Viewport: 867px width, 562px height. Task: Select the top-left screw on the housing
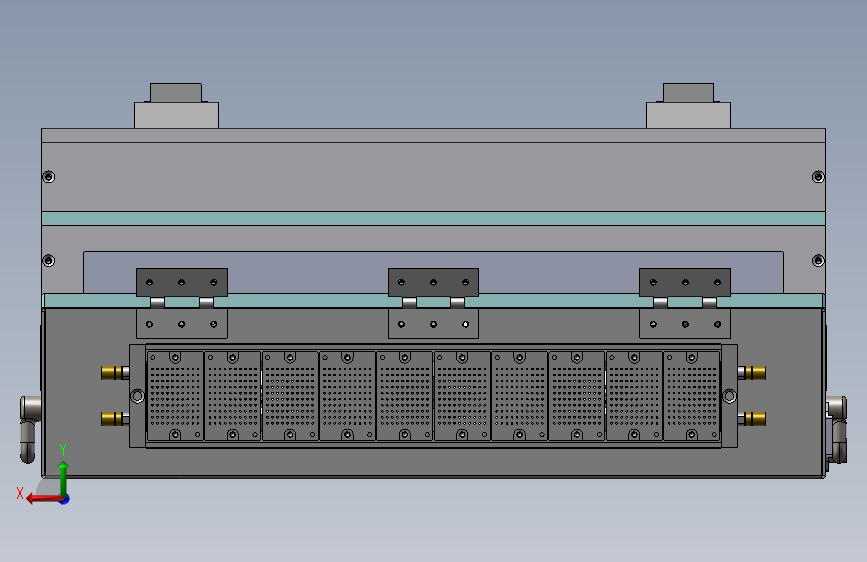coord(49,177)
